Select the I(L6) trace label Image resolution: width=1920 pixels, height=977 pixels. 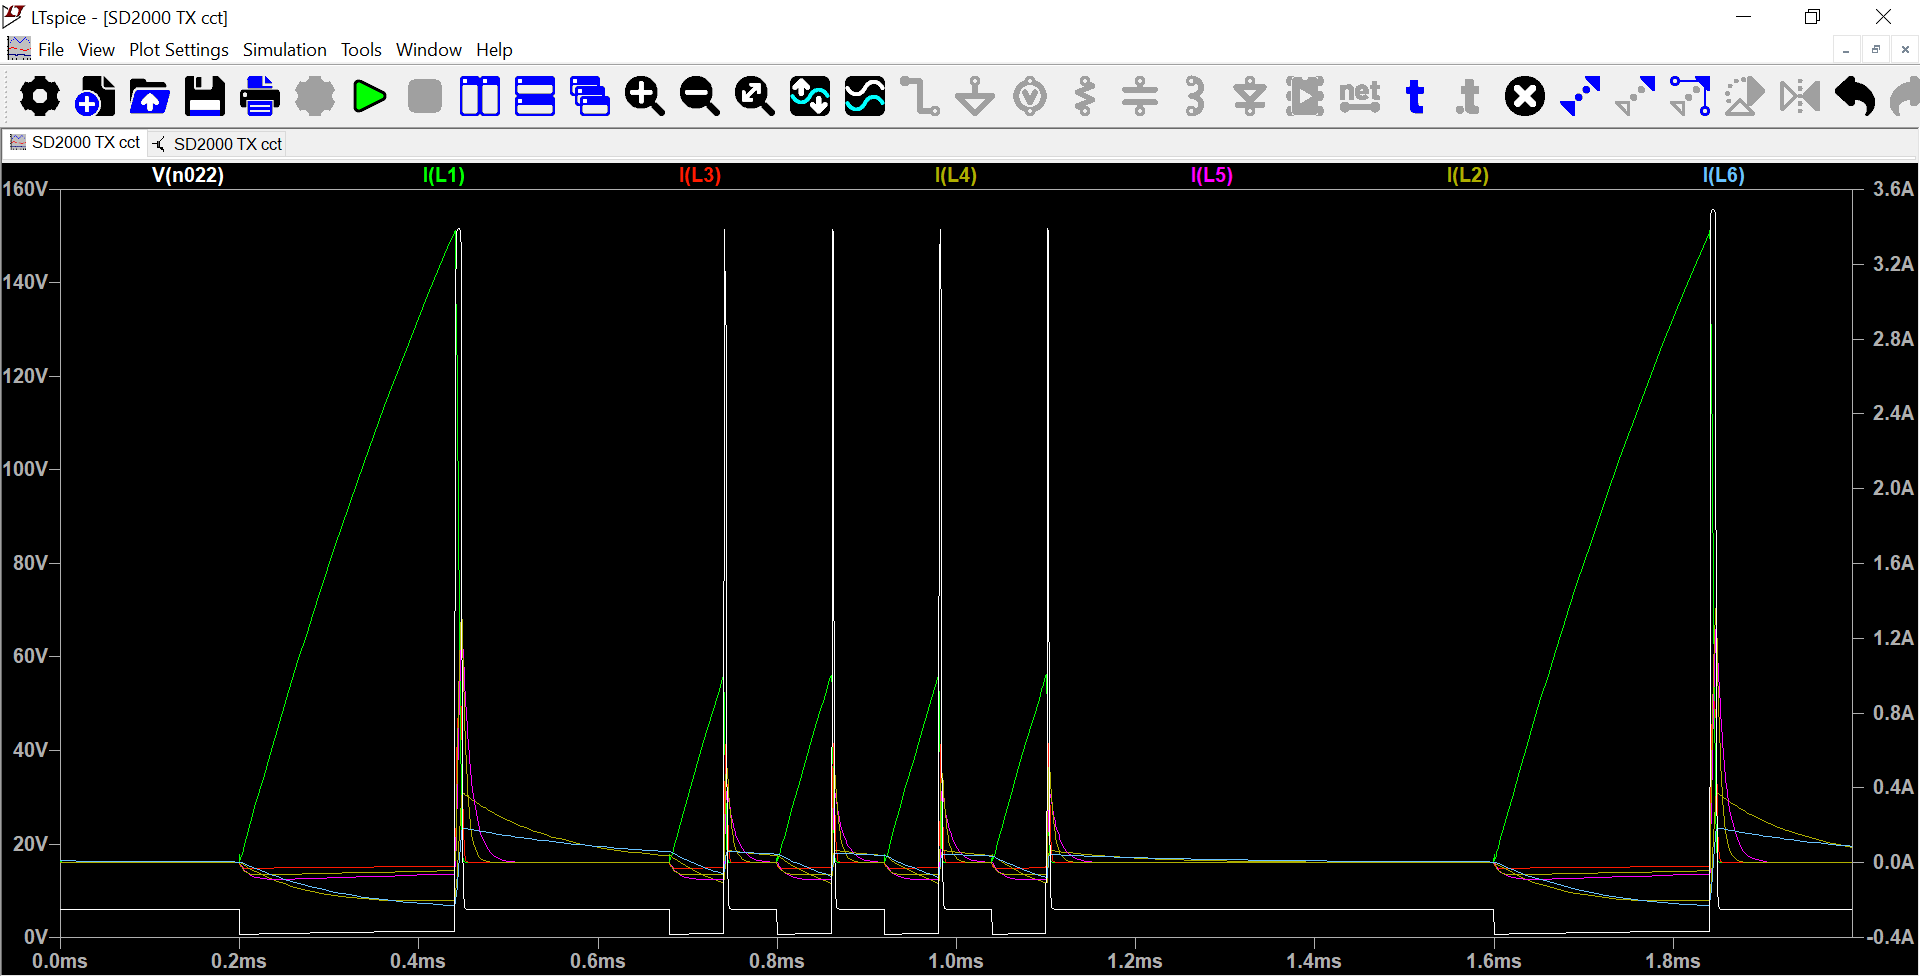(1724, 175)
